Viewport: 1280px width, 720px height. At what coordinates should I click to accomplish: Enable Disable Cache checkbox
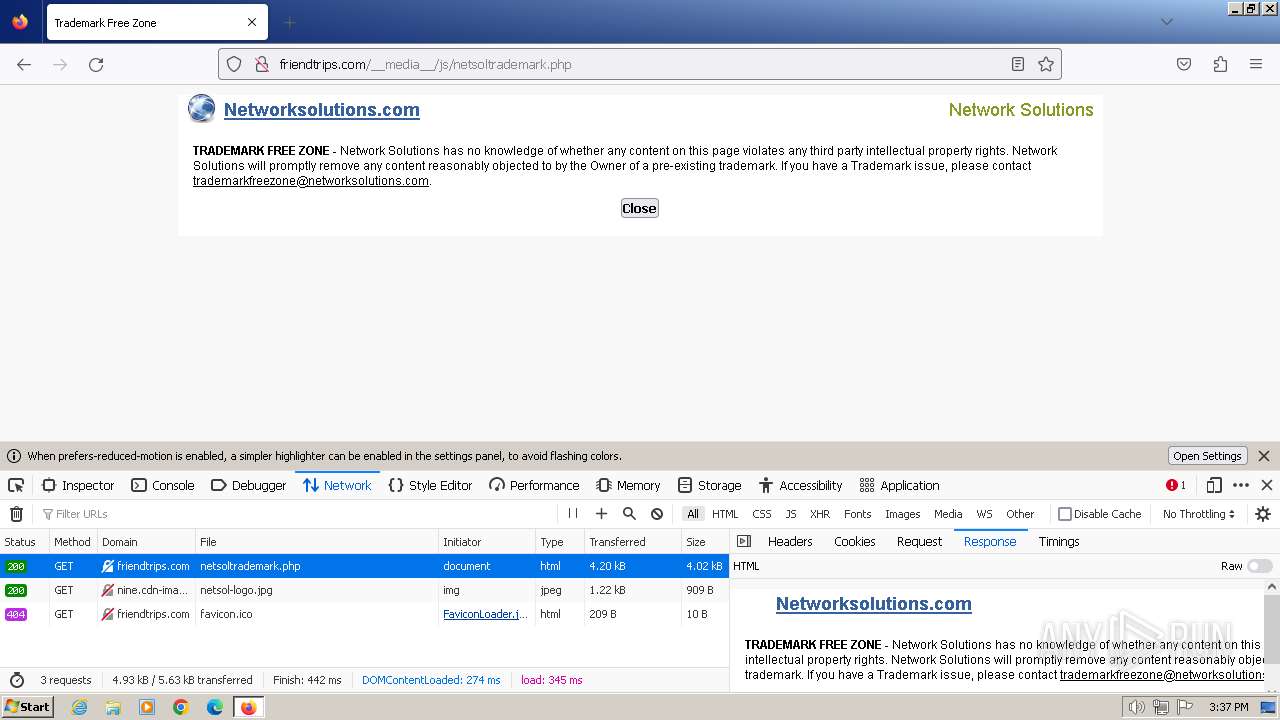click(1065, 514)
